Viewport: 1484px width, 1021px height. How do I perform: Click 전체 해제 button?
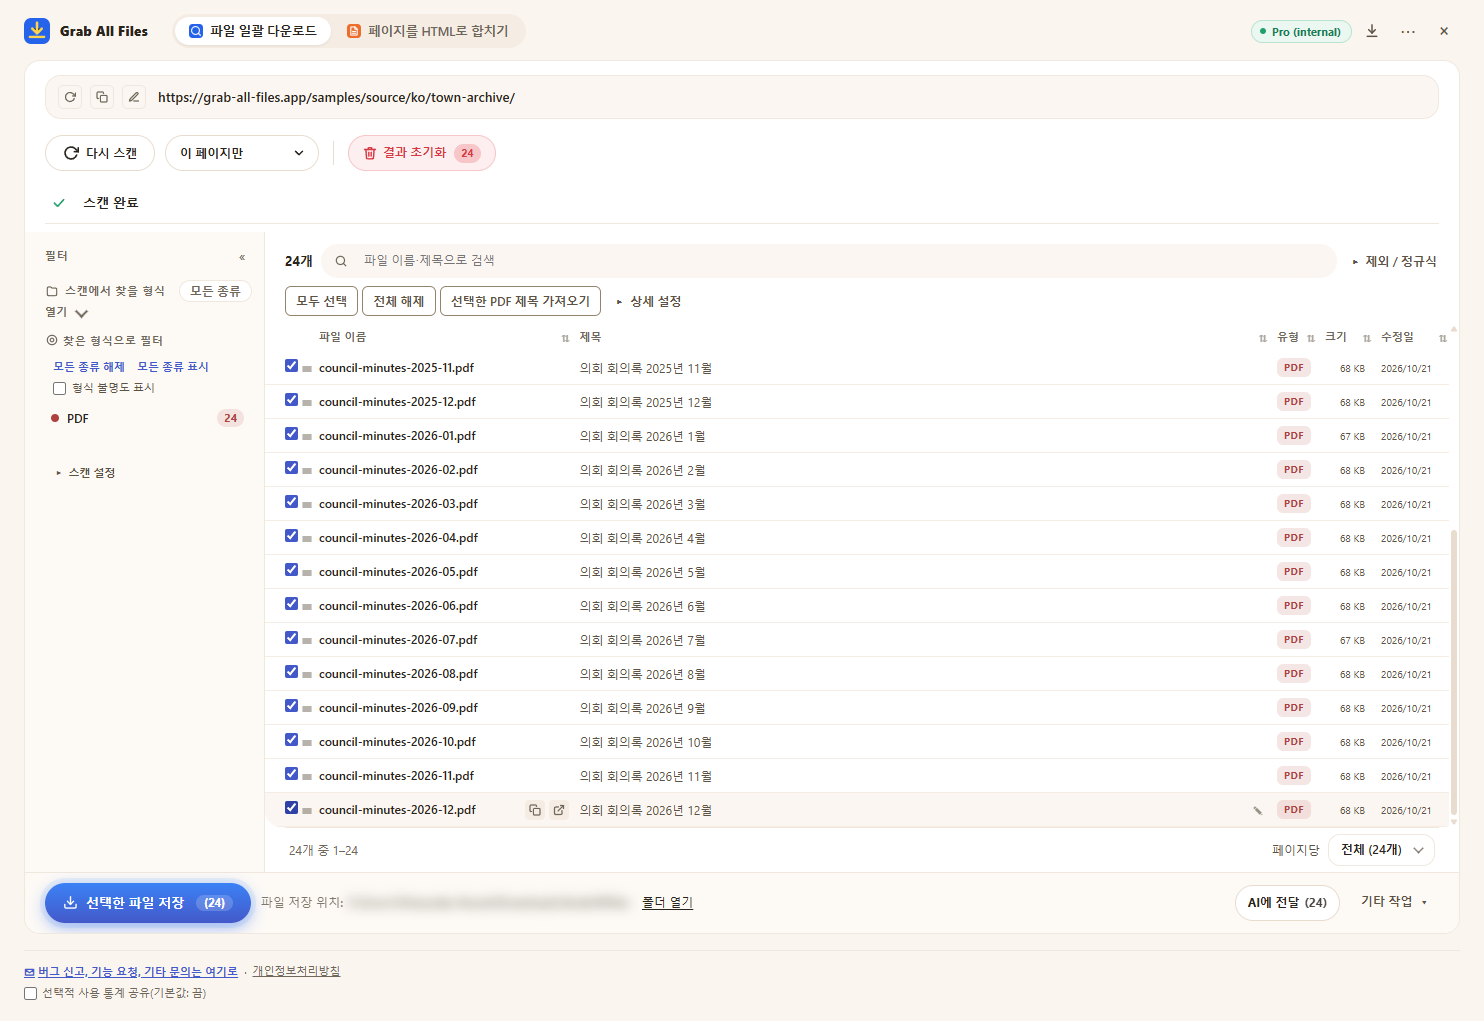[399, 301]
